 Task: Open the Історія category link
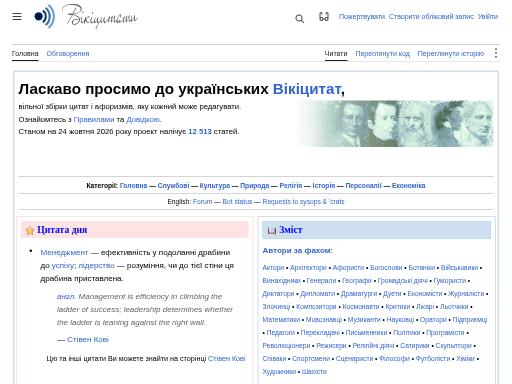(324, 186)
